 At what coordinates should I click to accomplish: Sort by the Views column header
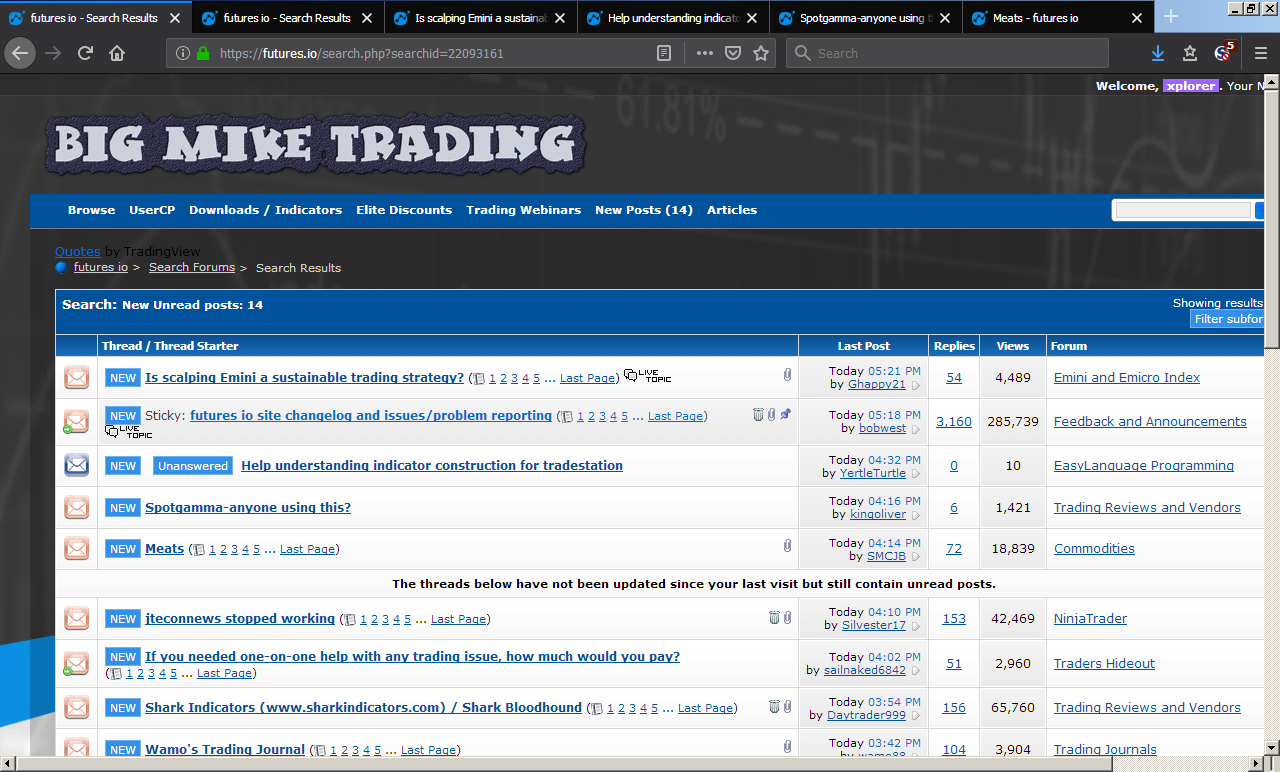1013,346
